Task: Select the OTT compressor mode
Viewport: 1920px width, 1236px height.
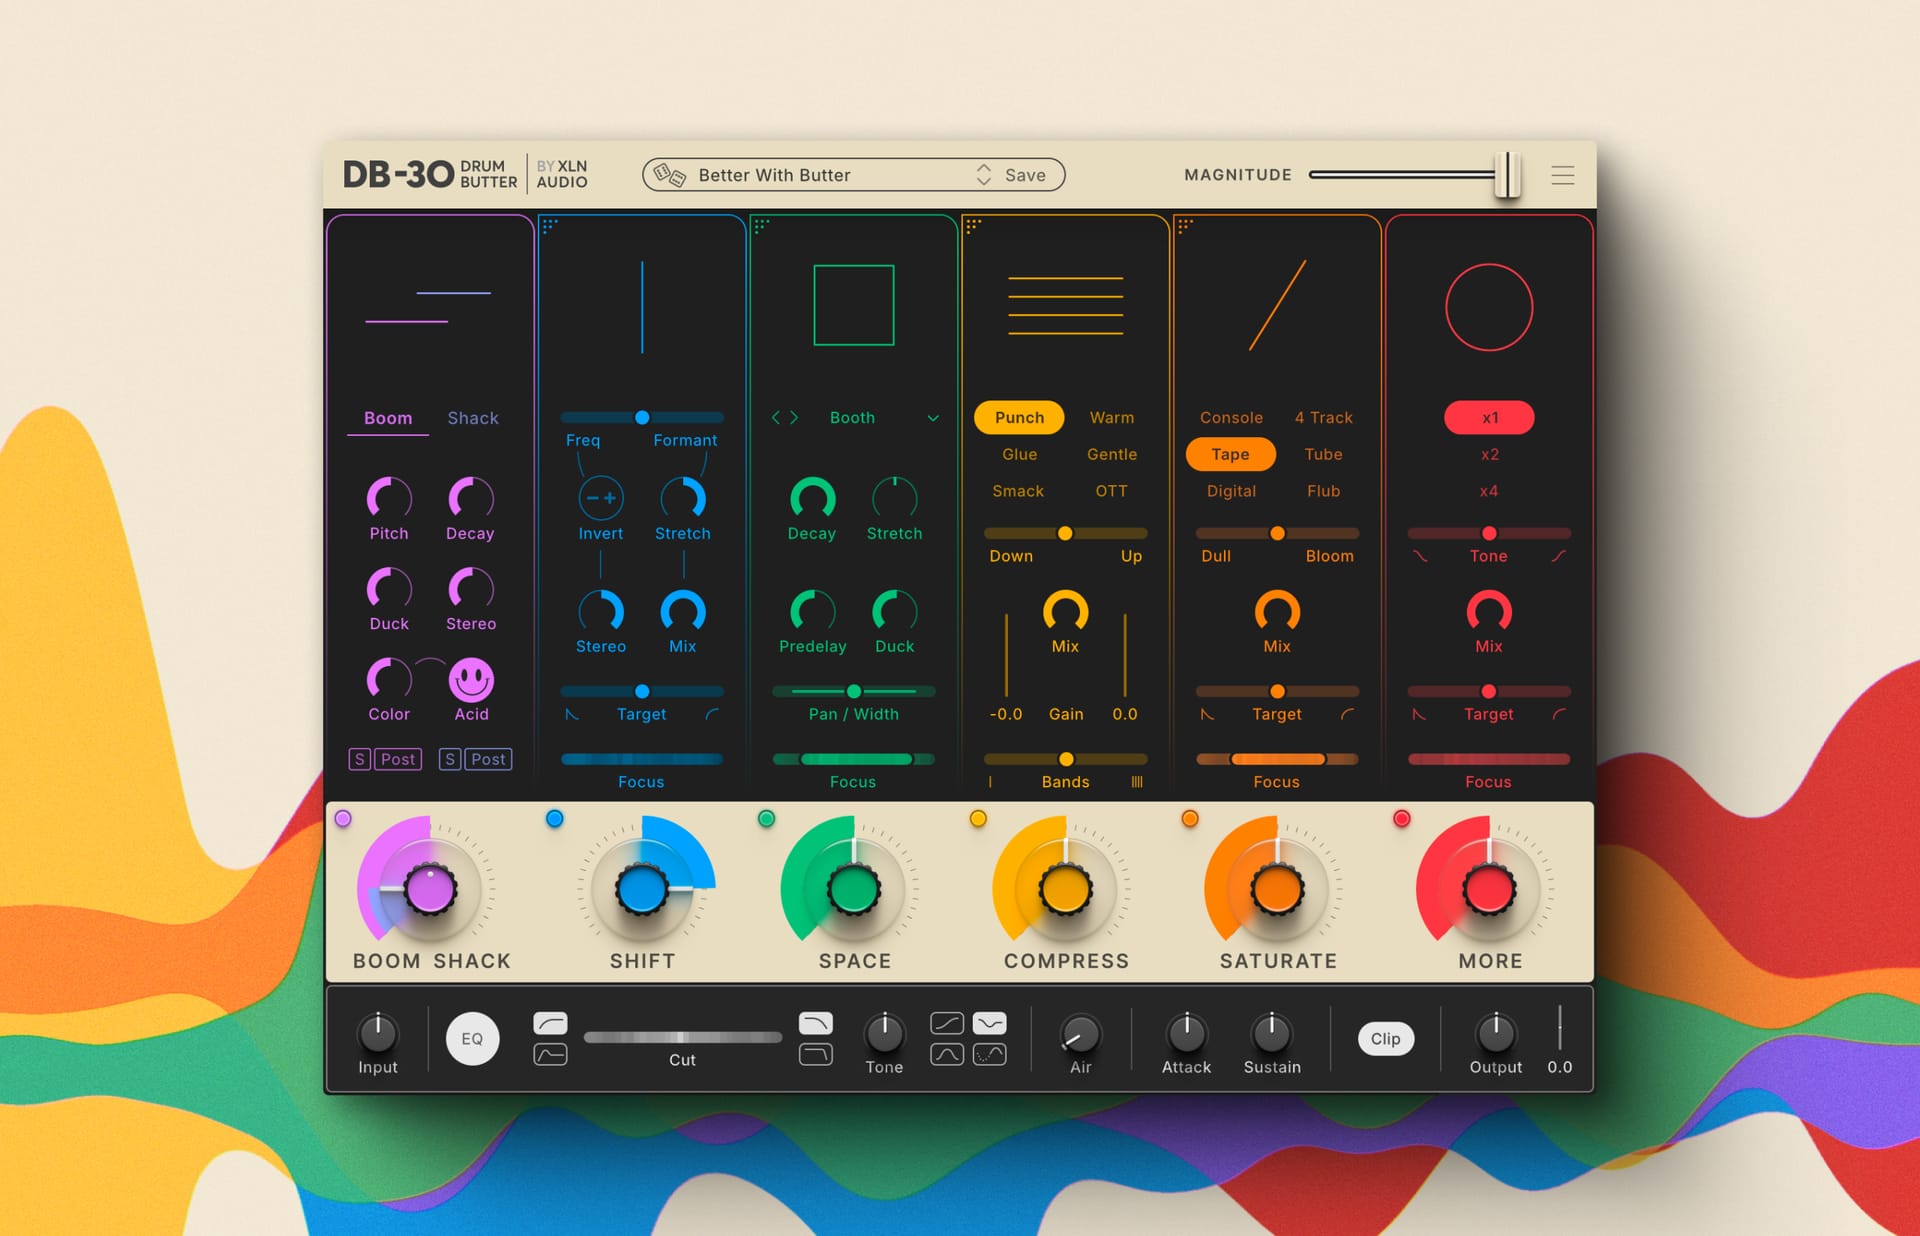Action: pyautogui.click(x=1111, y=491)
